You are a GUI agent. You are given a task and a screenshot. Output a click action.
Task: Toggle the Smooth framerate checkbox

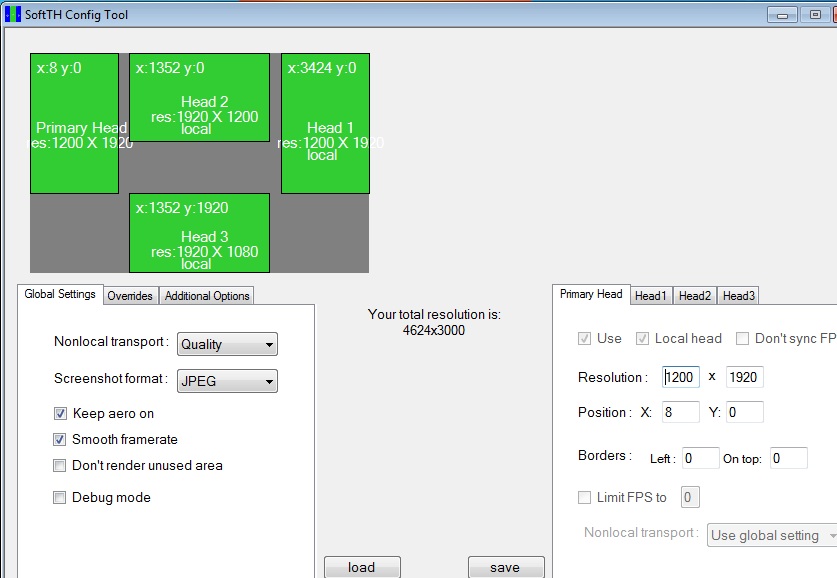pos(59,439)
